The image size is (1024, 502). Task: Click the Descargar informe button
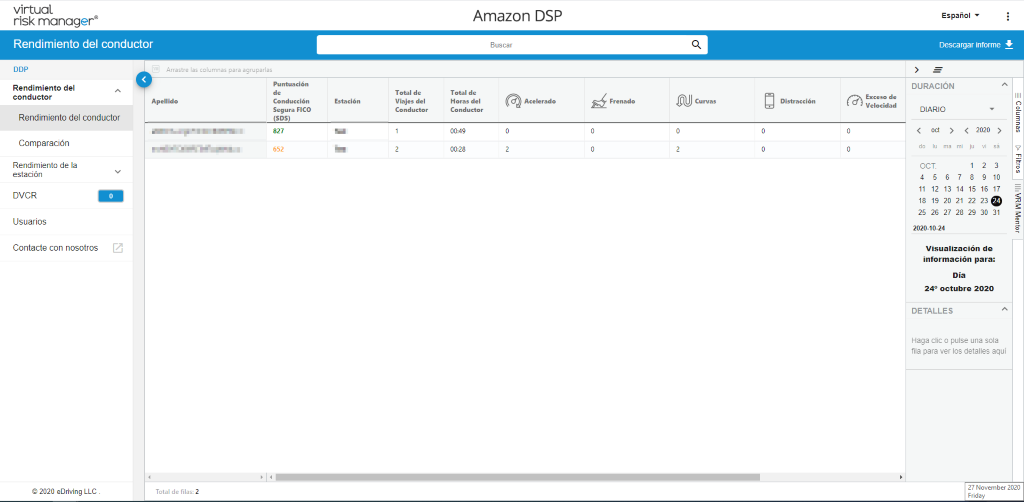976,45
